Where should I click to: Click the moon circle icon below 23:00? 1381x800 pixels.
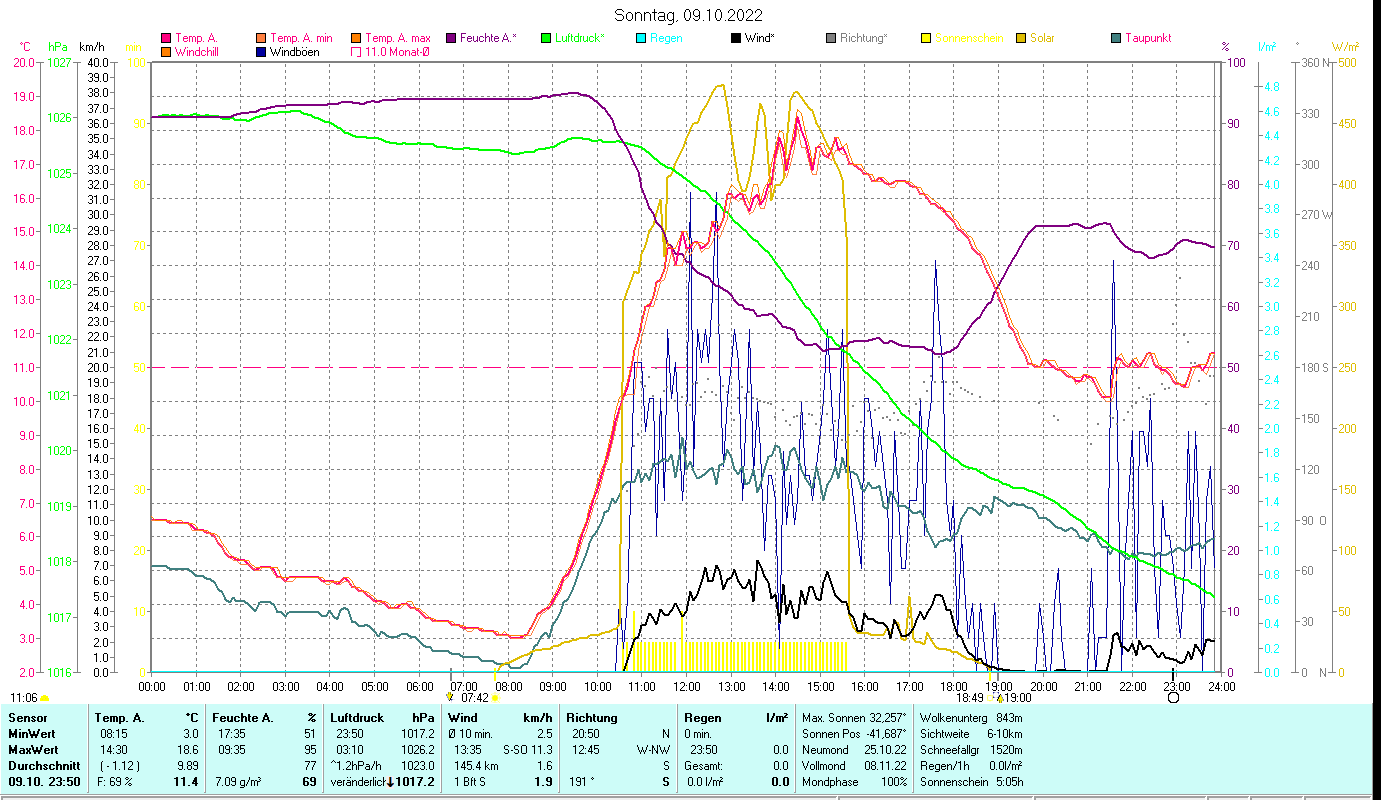pos(1174,697)
